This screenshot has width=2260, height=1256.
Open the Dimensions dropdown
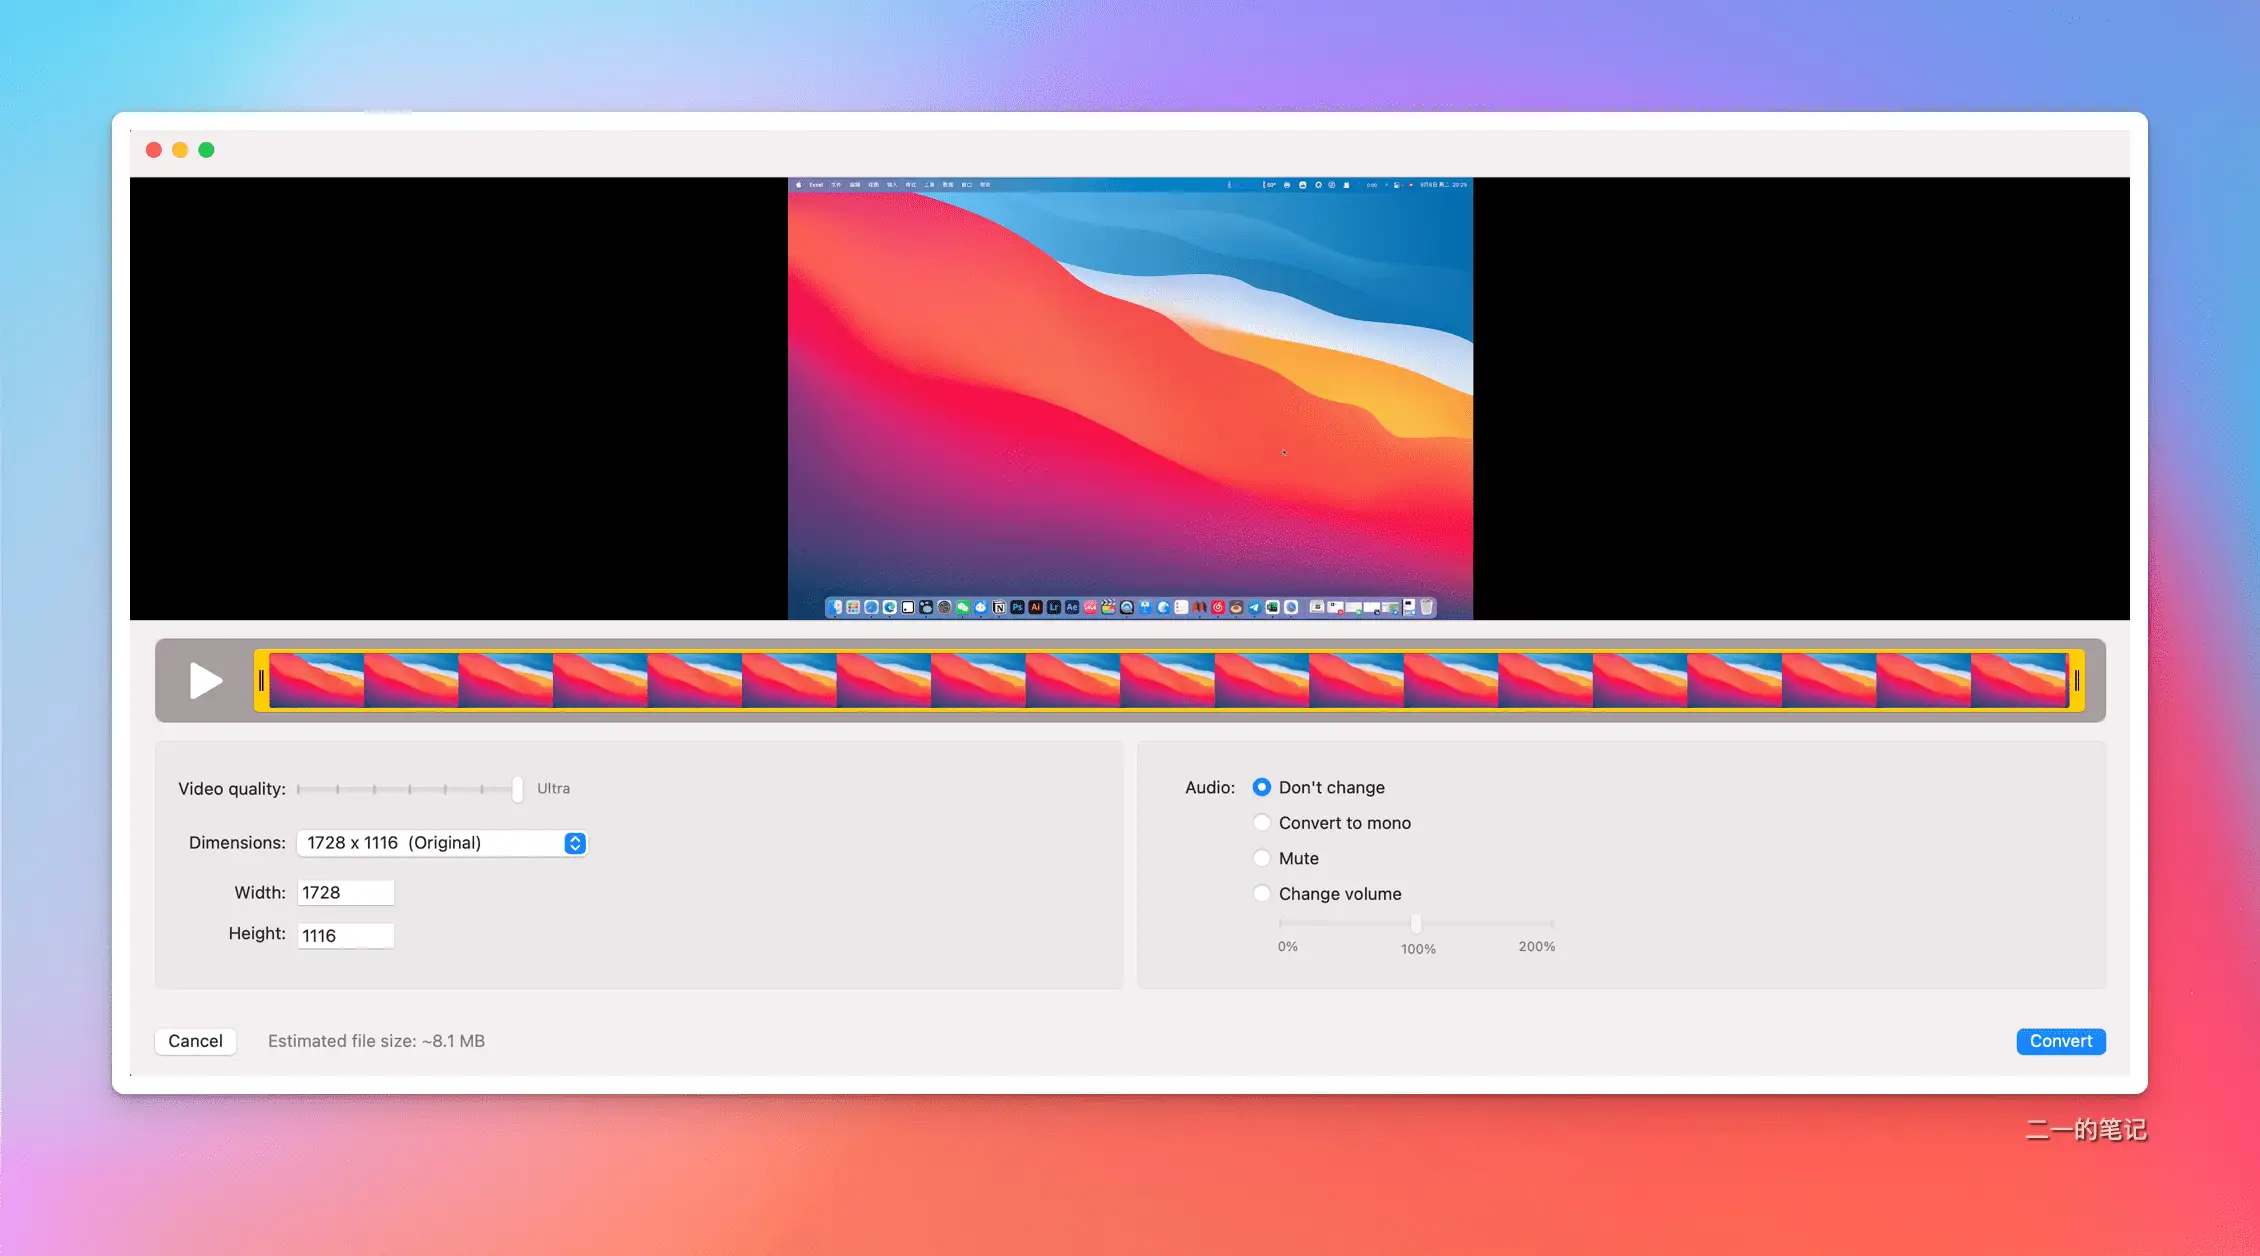pyautogui.click(x=441, y=843)
